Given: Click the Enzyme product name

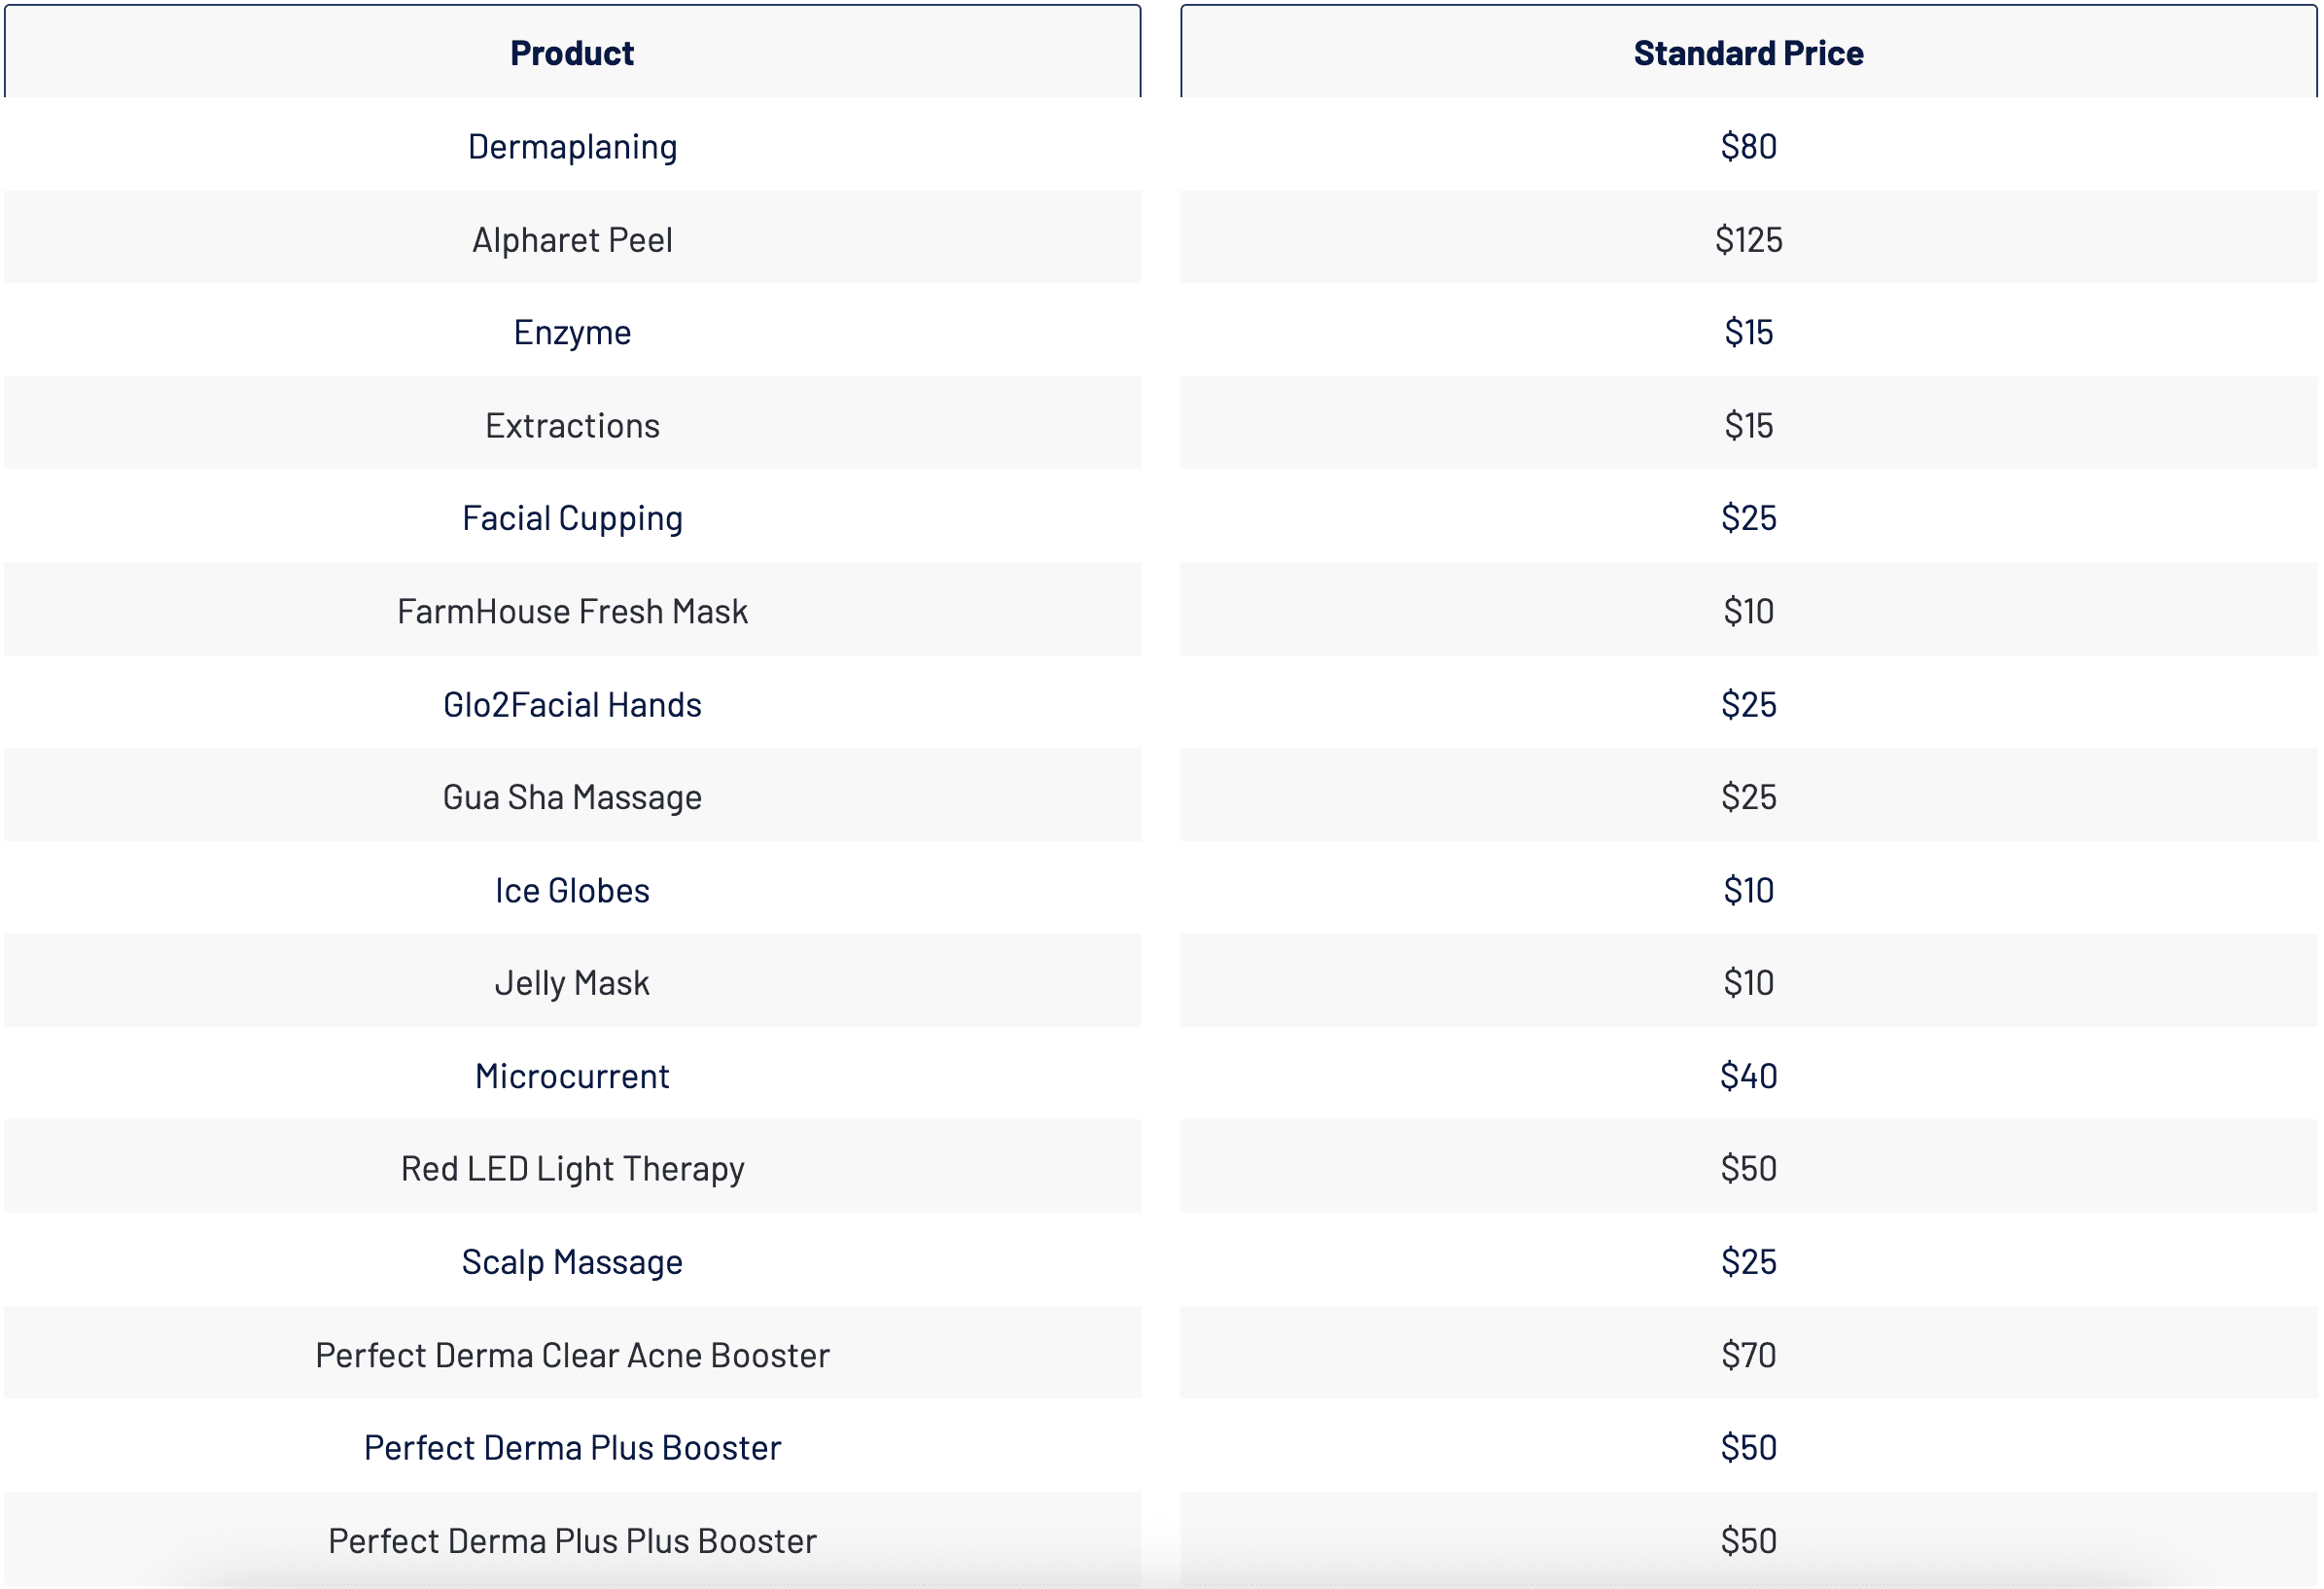Looking at the screenshot, I should tap(572, 332).
